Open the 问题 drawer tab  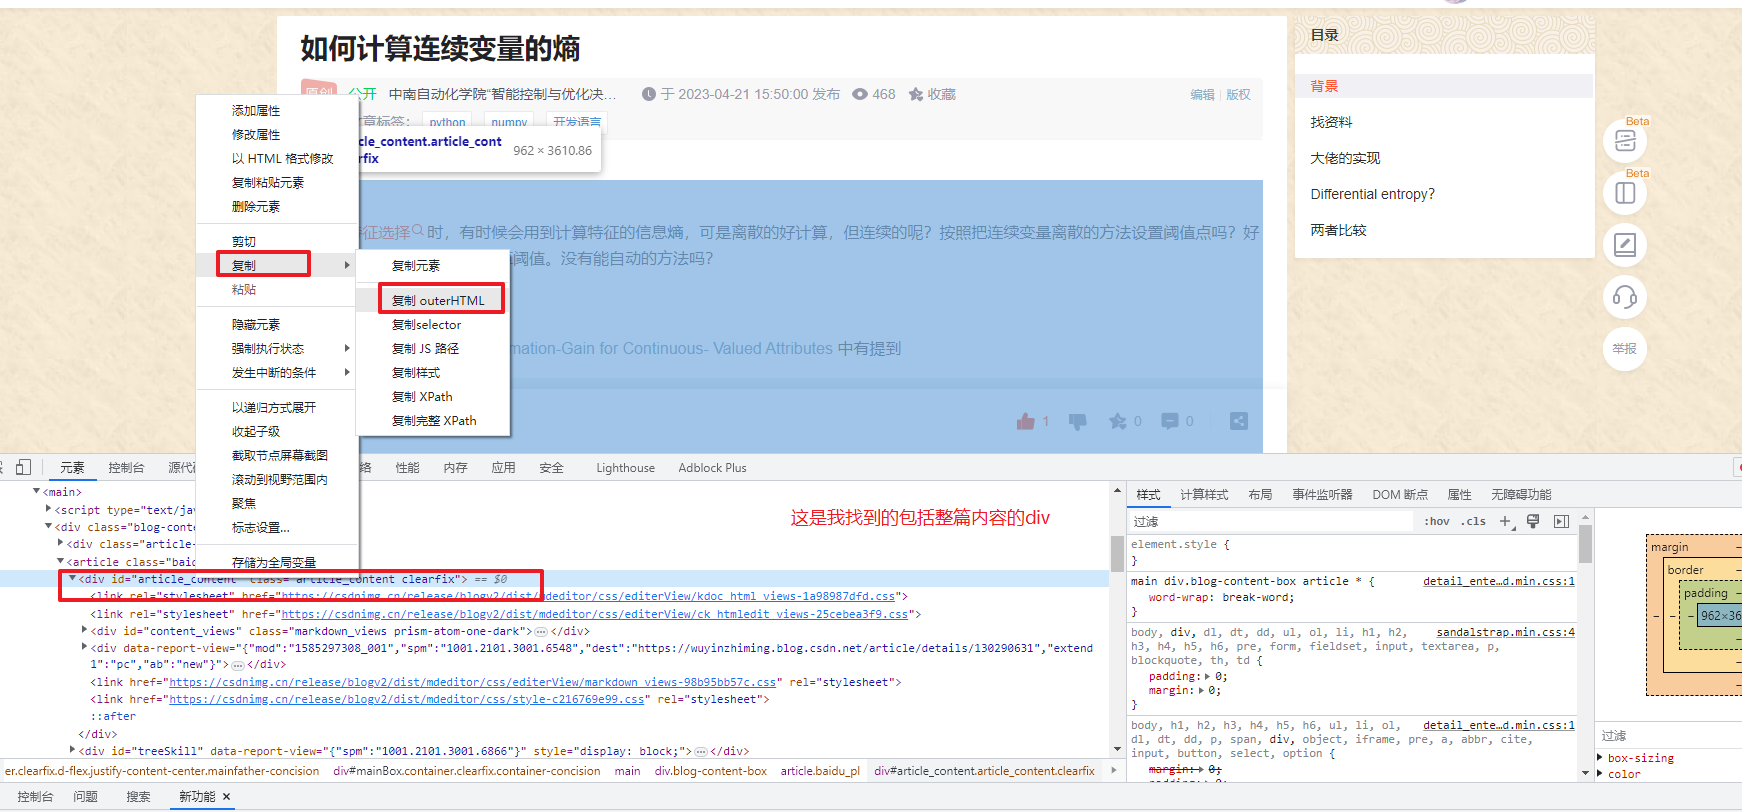tap(85, 797)
